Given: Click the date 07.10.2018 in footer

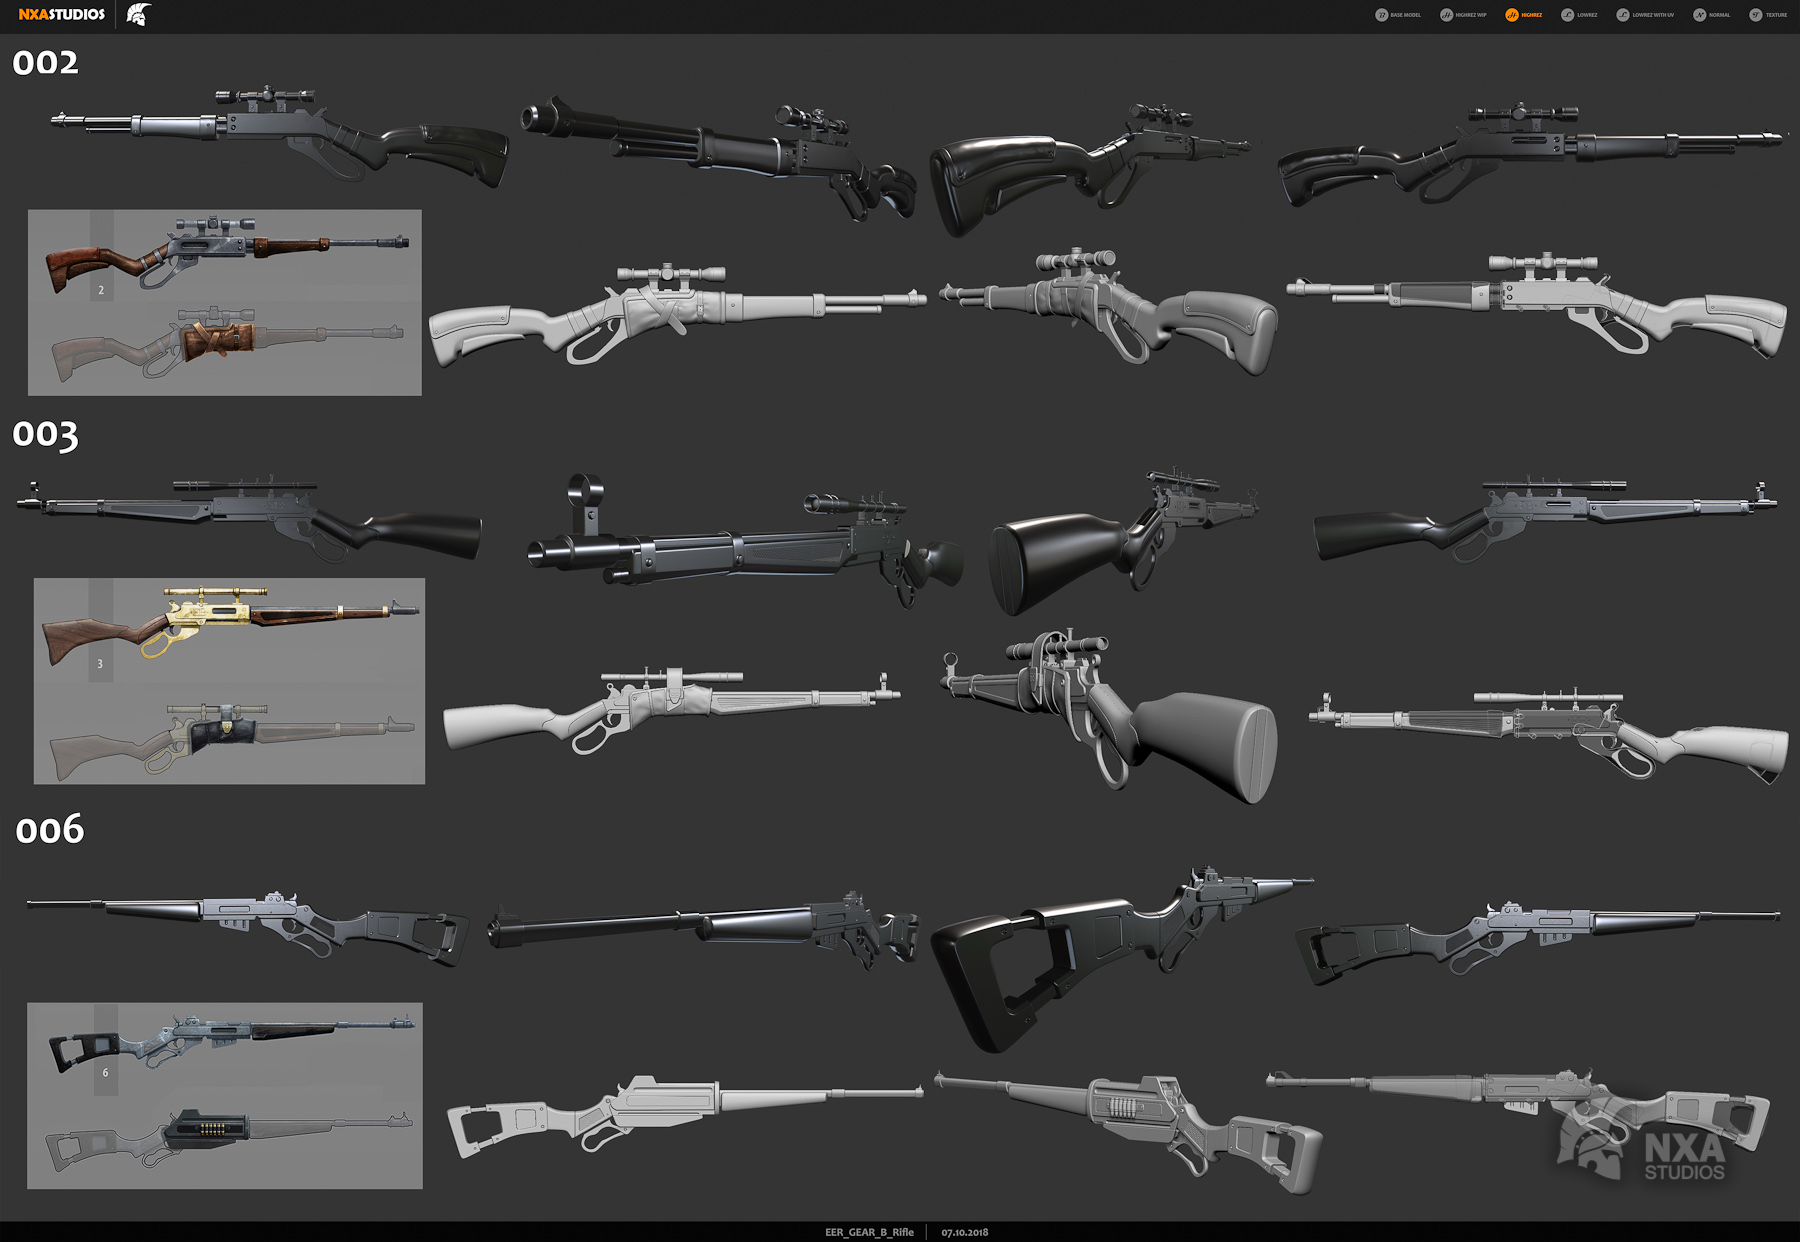Looking at the screenshot, I should point(965,1233).
